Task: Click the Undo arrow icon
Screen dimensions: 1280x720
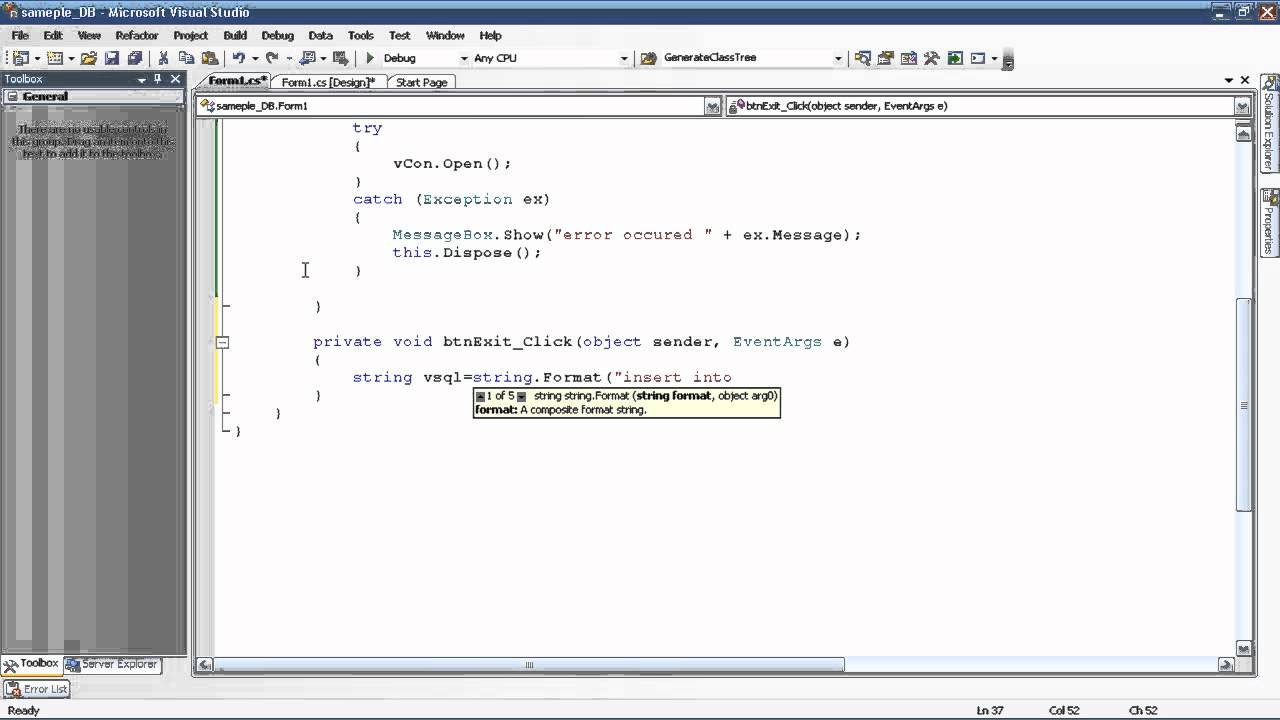Action: click(x=239, y=58)
